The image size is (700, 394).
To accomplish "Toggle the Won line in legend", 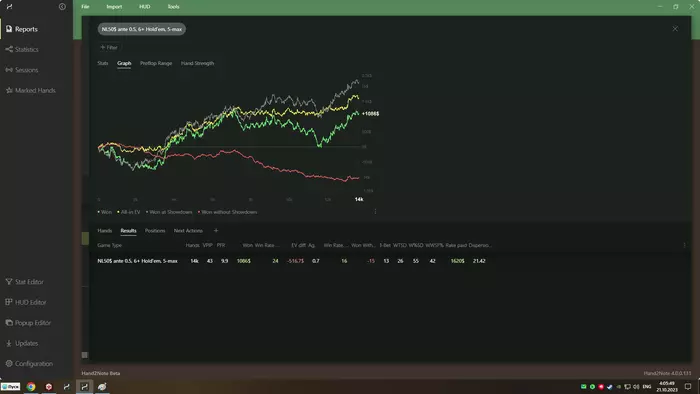I will coord(104,212).
